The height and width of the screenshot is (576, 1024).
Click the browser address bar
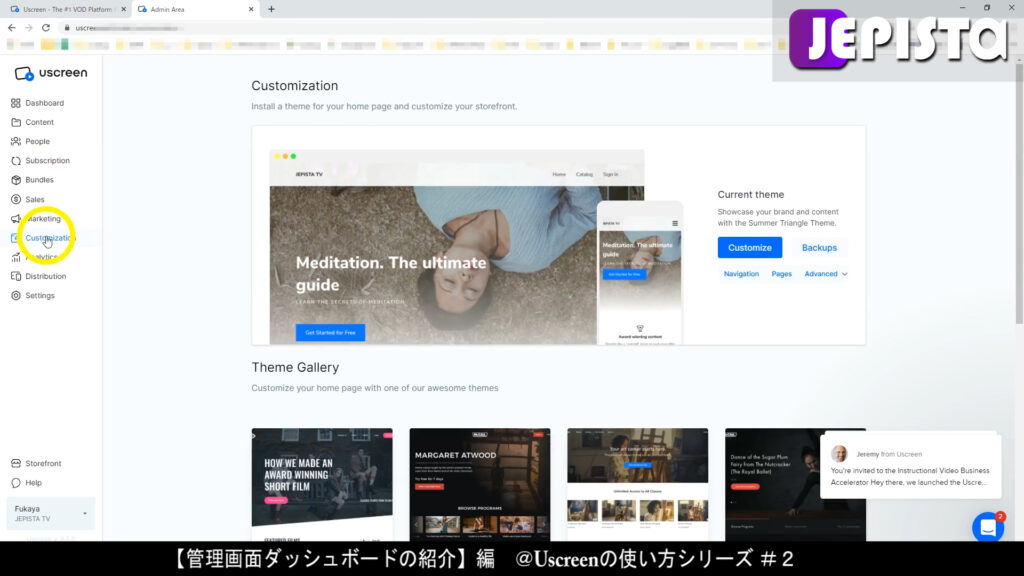(x=418, y=27)
